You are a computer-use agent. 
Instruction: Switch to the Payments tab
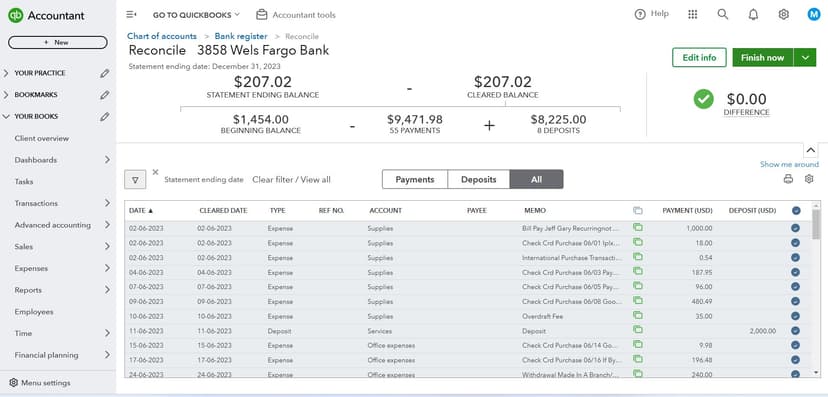(415, 179)
